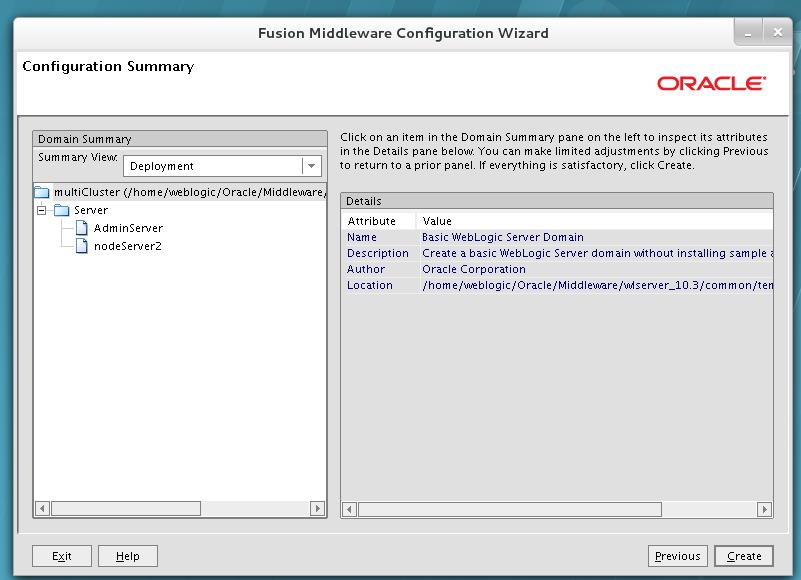Click the AdminServer document icon
Screen dimensions: 801x580
tap(81, 228)
